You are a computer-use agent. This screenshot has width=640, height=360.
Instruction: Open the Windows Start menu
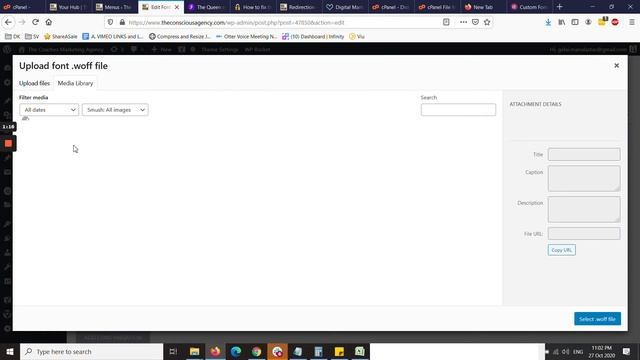(x=10, y=351)
